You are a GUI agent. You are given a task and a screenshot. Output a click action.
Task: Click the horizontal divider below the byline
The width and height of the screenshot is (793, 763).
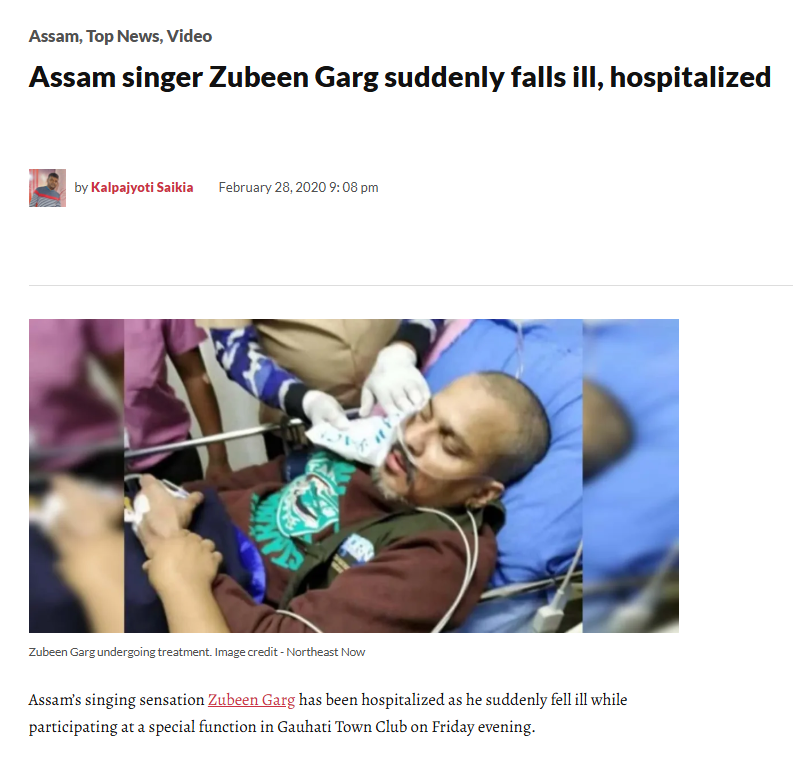[x=411, y=285]
